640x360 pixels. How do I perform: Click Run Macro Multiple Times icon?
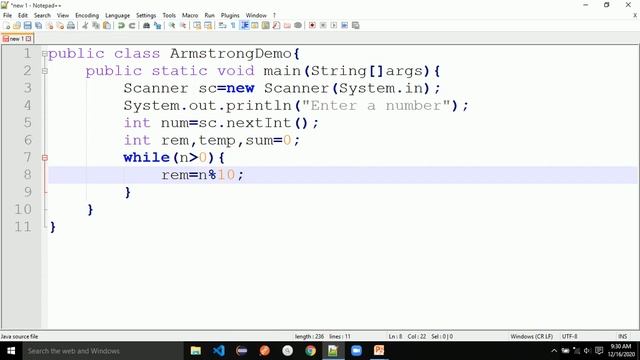pos(344,25)
